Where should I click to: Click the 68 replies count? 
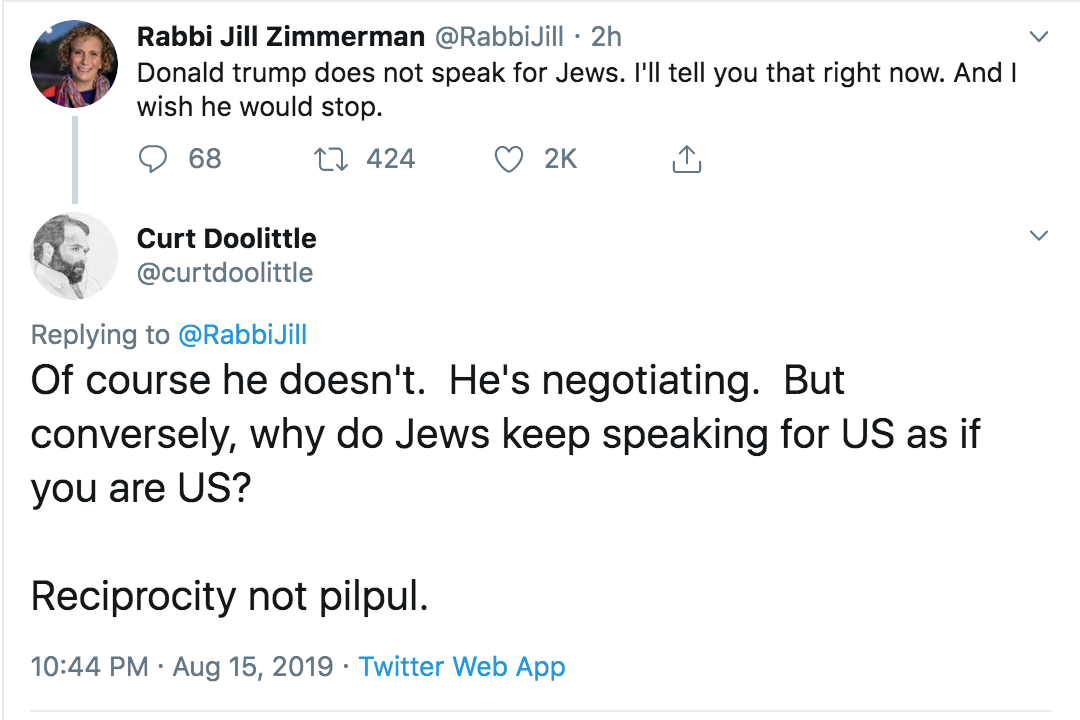pos(205,159)
